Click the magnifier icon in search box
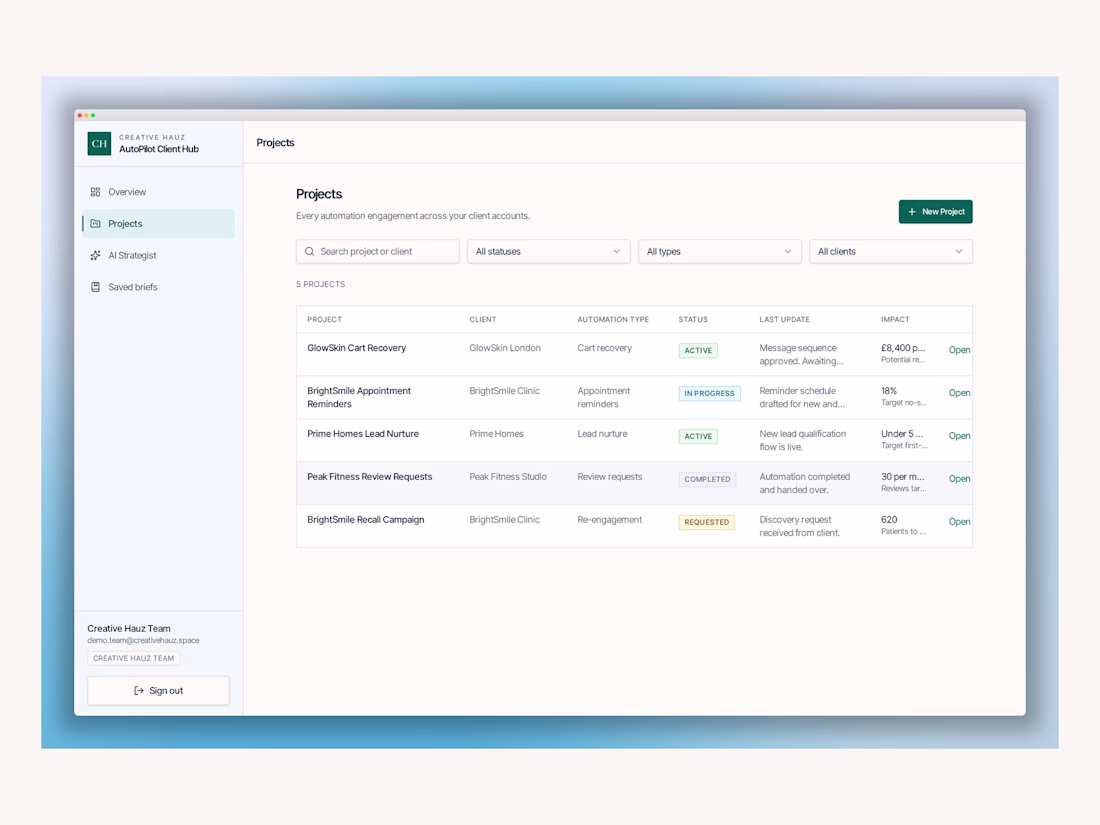 [x=309, y=251]
